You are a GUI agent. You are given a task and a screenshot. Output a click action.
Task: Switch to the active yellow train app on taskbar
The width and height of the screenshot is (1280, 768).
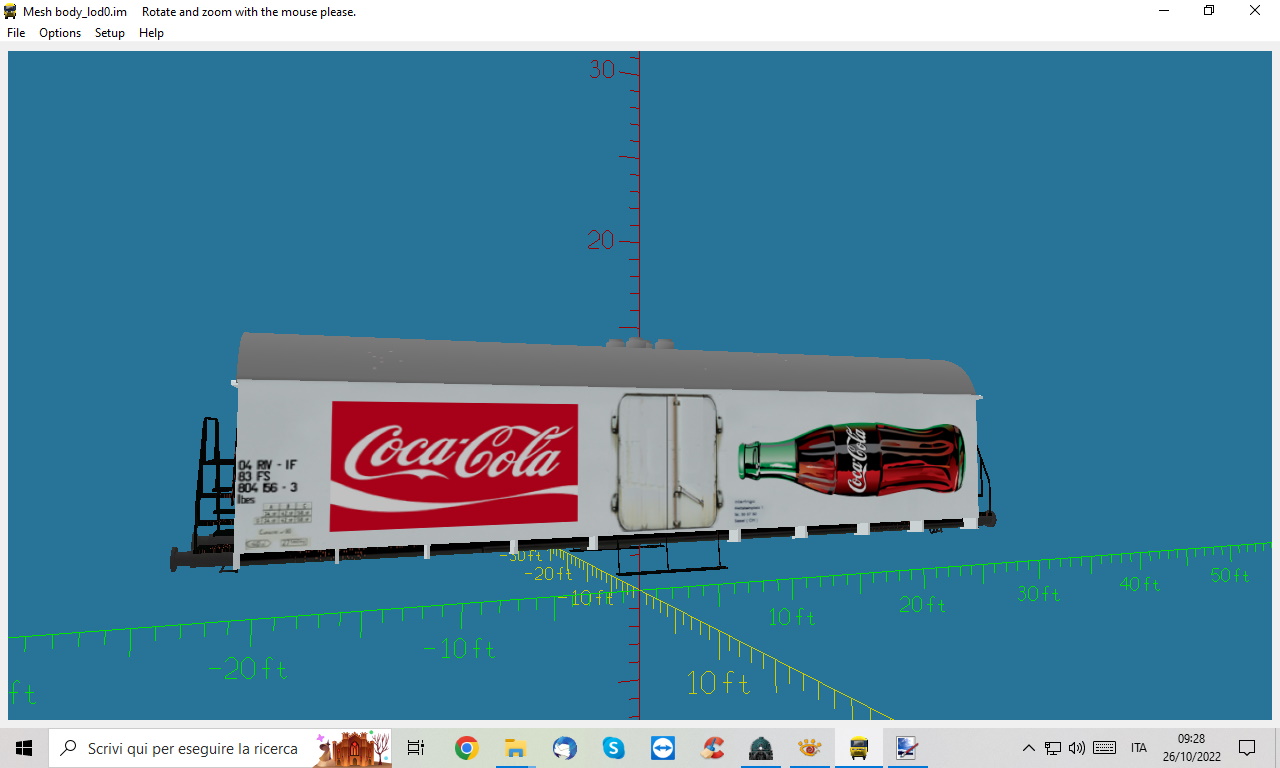coord(859,748)
